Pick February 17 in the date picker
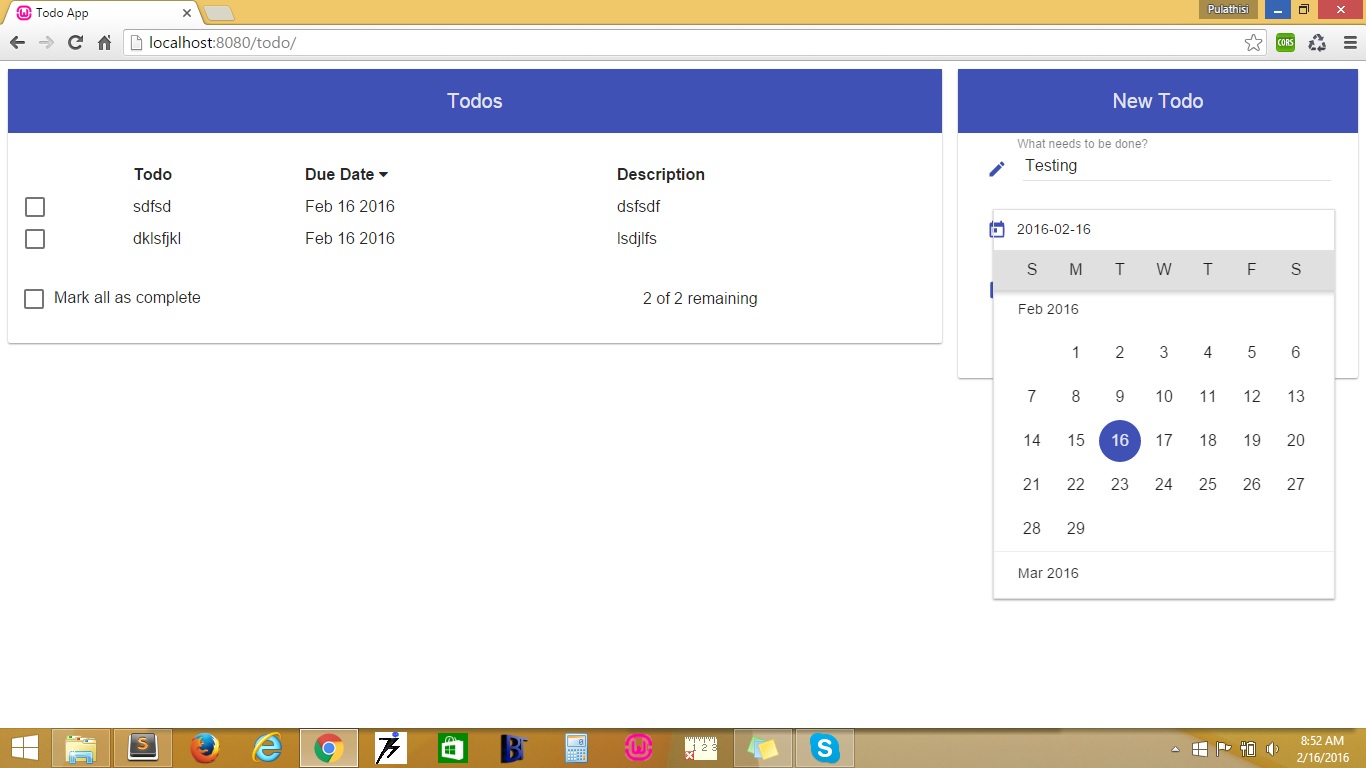The image size is (1366, 768). pyautogui.click(x=1164, y=441)
